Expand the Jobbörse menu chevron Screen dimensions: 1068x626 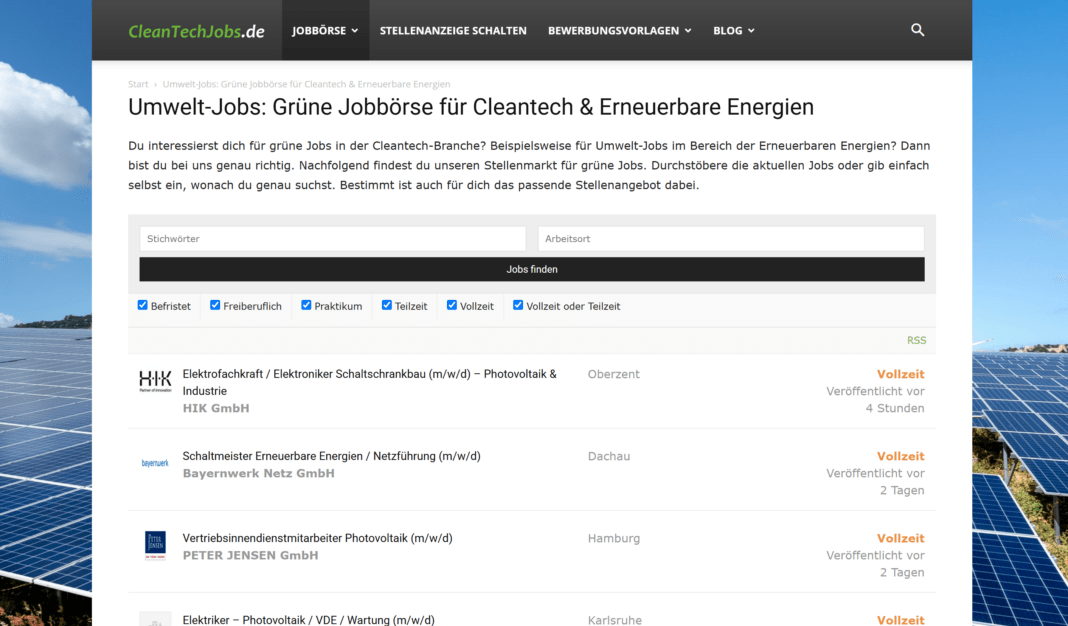(x=355, y=31)
